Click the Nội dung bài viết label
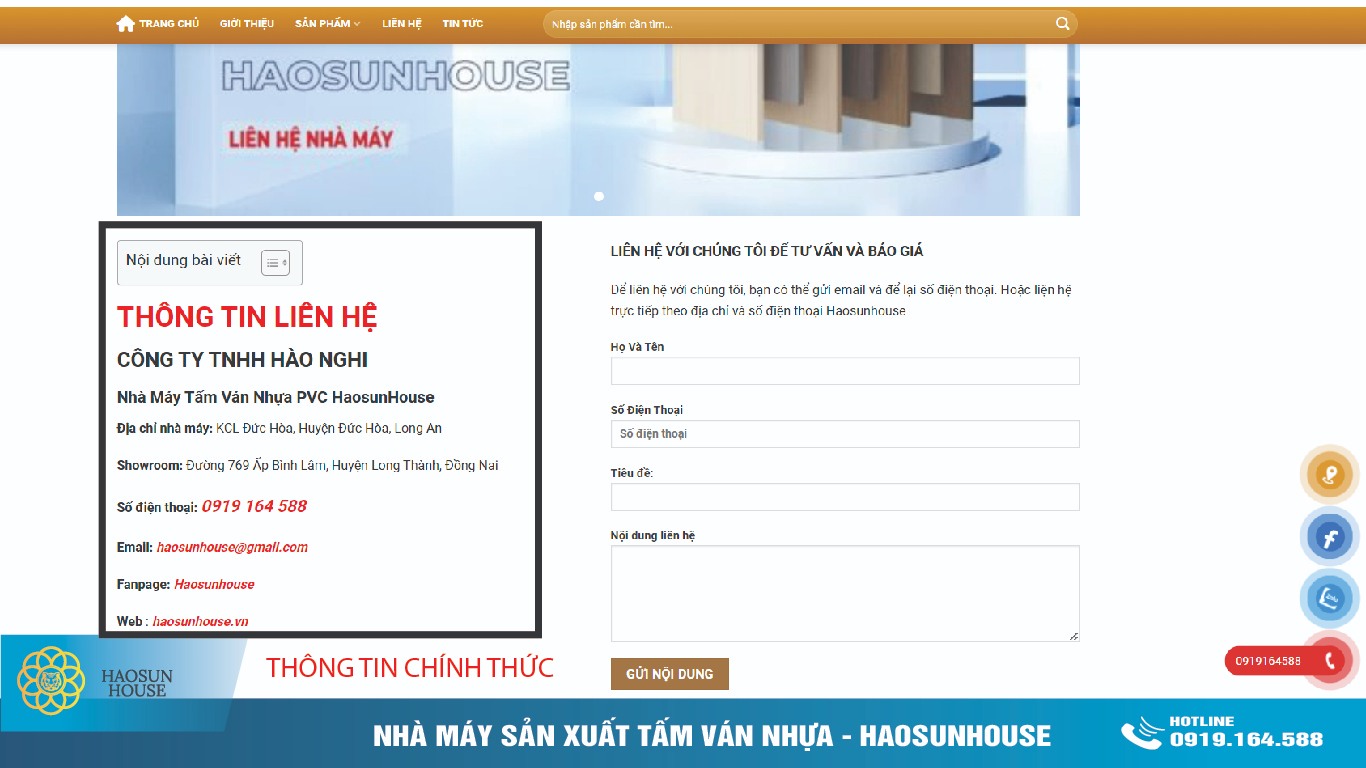The image size is (1366, 768). click(x=183, y=260)
